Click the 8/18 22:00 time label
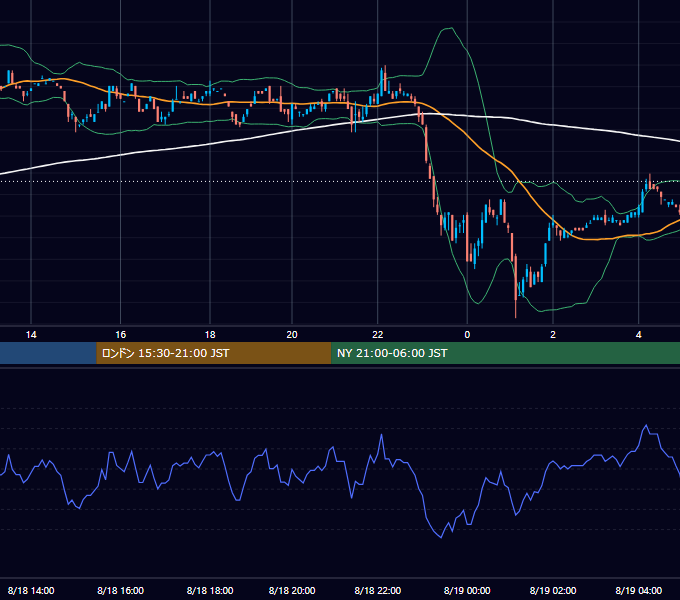 (378, 590)
